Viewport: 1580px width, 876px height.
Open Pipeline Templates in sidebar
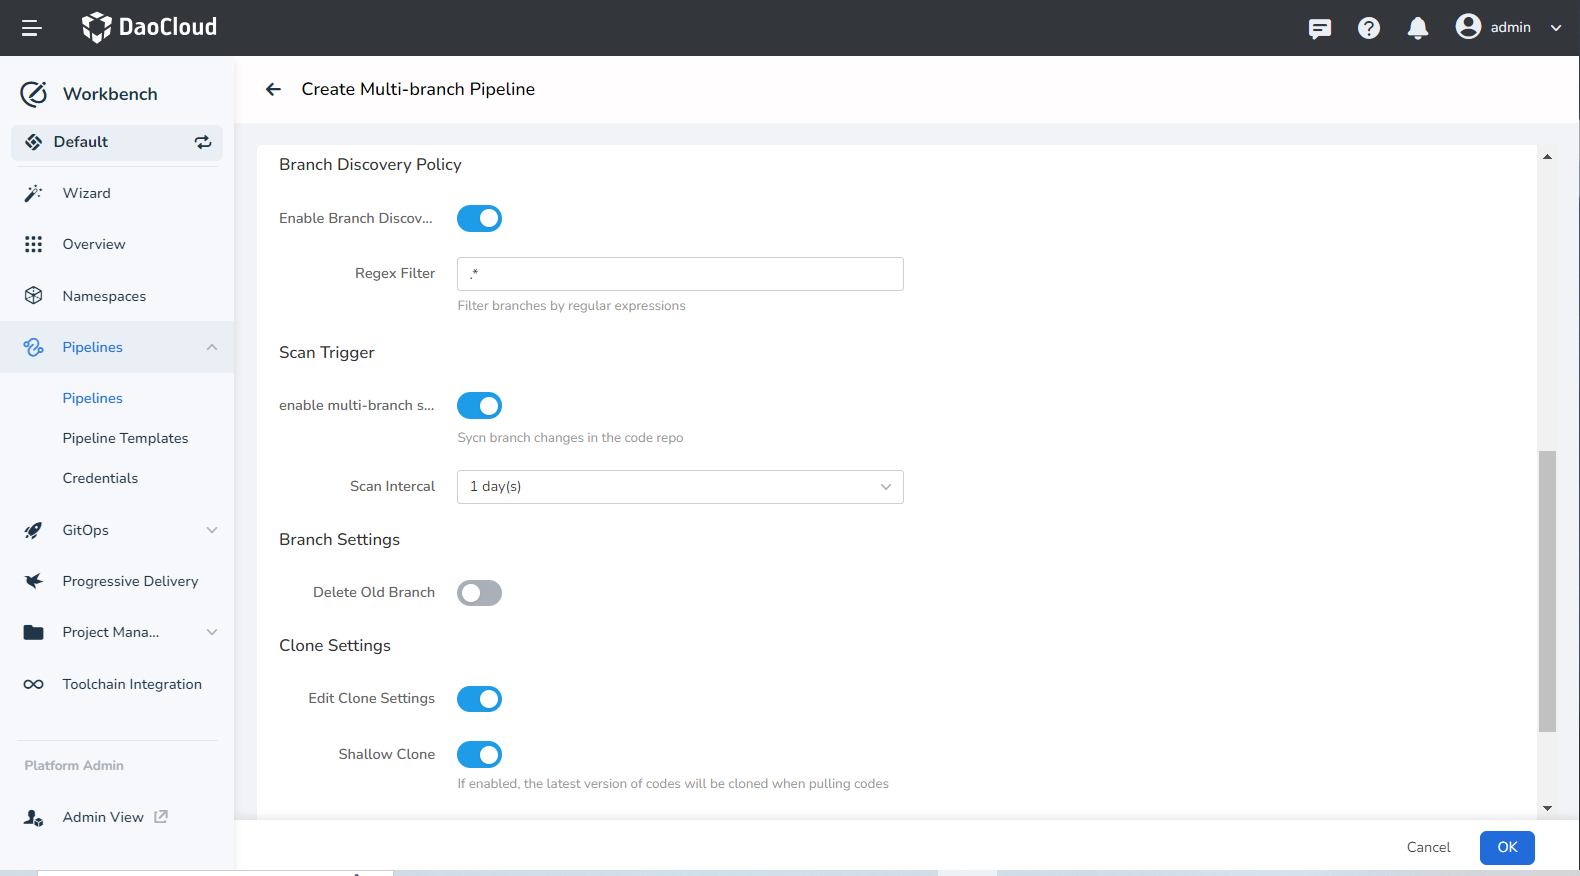pyautogui.click(x=125, y=438)
